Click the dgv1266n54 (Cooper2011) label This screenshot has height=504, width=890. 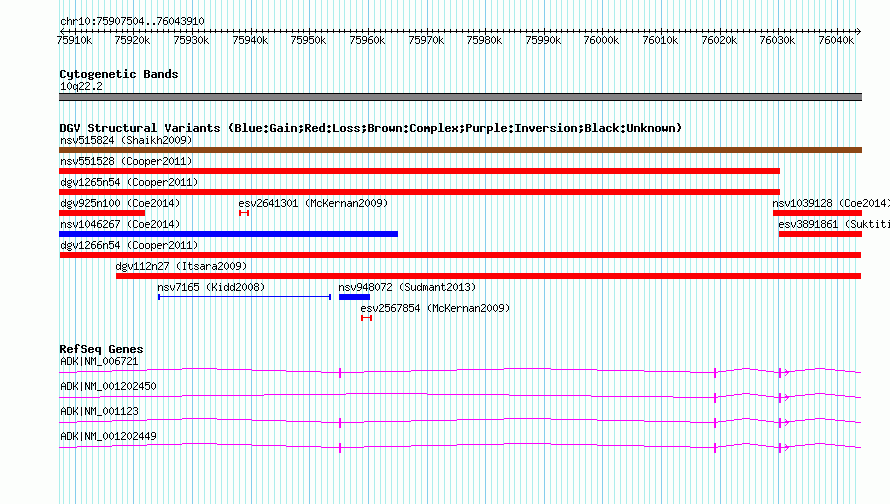(129, 245)
